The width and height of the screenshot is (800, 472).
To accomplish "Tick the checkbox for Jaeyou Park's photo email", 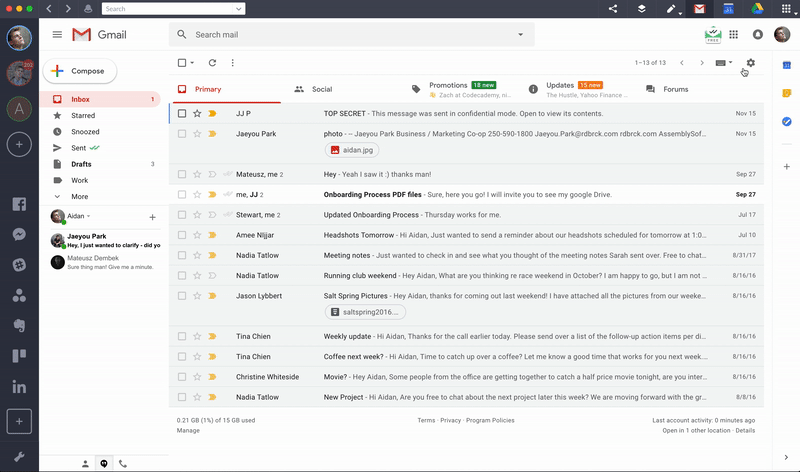I will coord(182,134).
